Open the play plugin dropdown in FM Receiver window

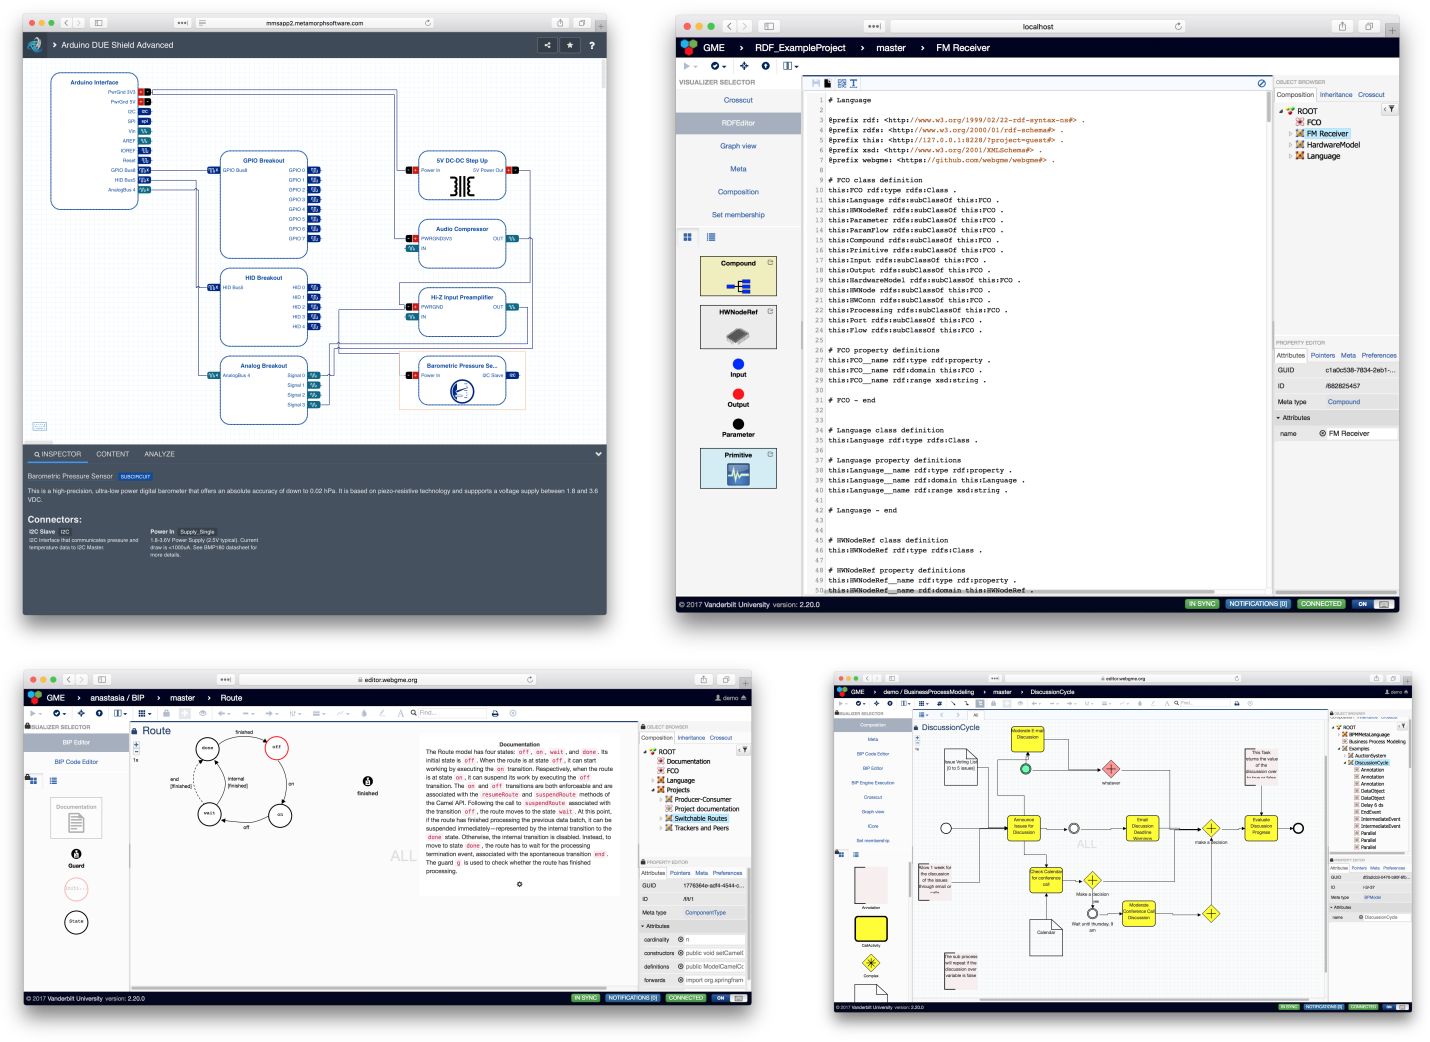click(690, 66)
